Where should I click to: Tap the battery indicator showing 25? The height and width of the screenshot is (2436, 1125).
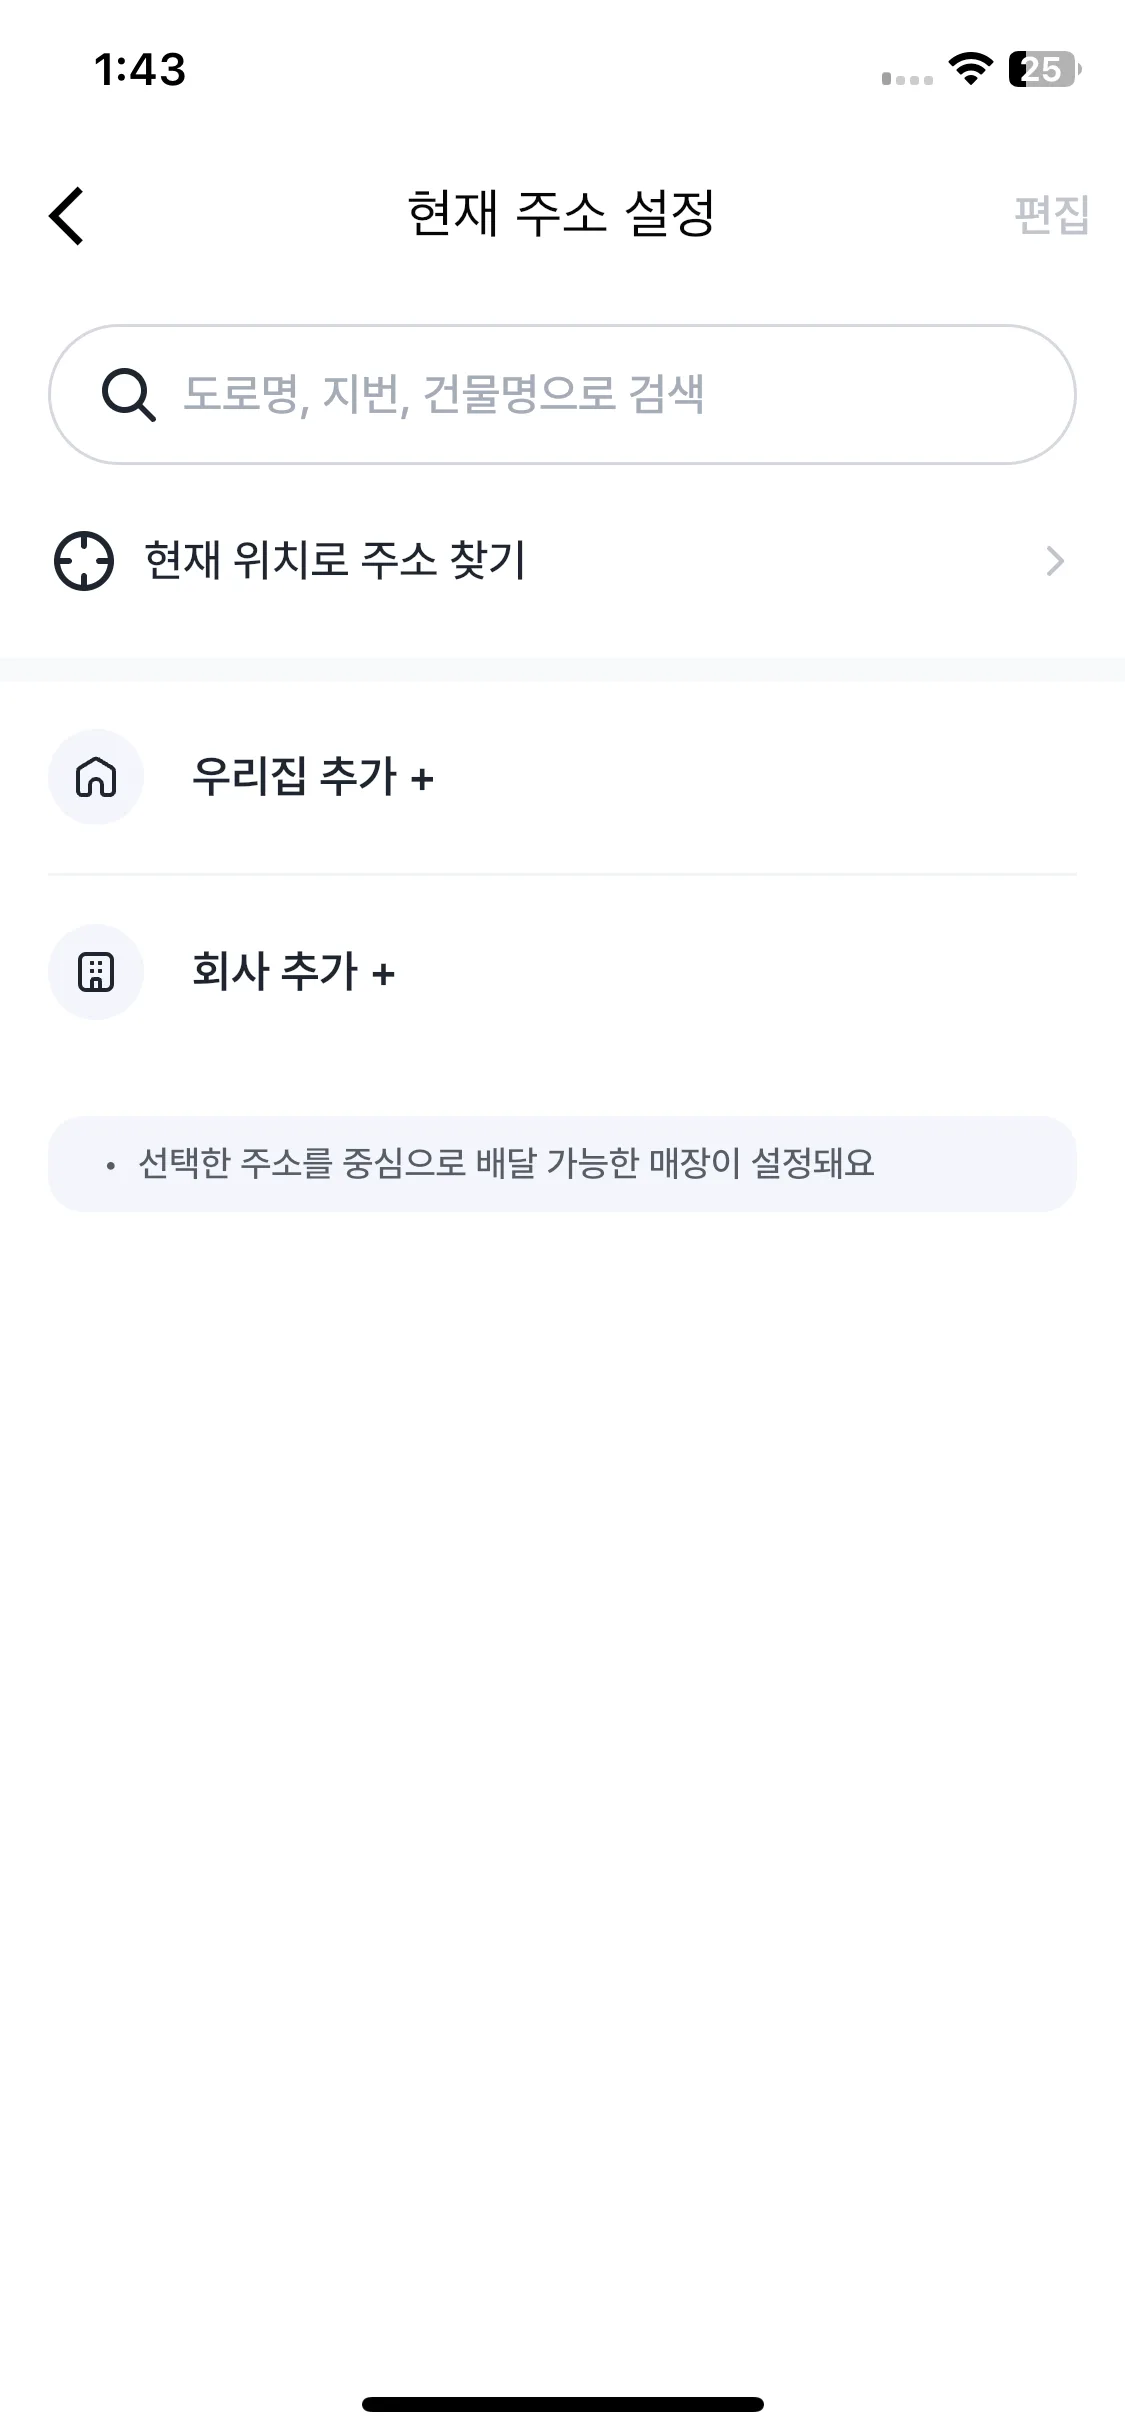point(1043,69)
